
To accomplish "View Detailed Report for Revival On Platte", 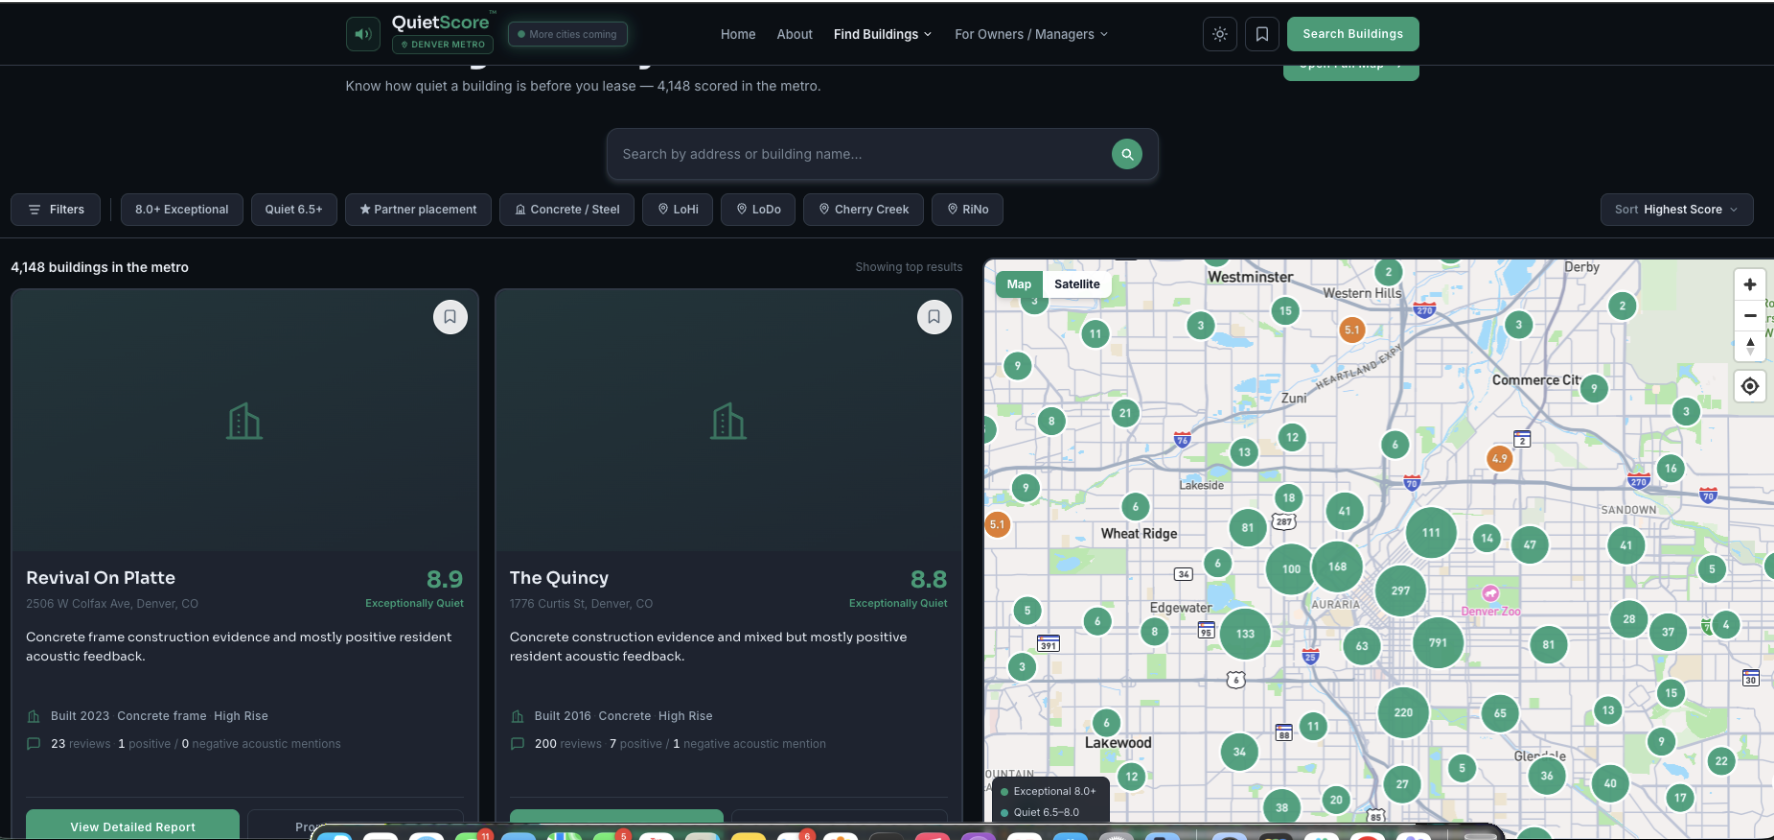I will tap(133, 825).
